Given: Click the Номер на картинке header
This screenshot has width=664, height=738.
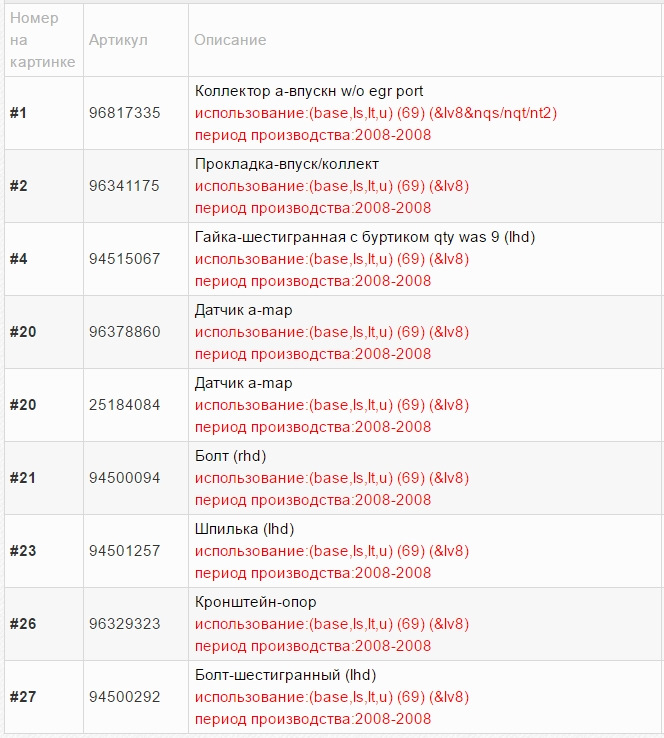Looking at the screenshot, I should pos(42,40).
